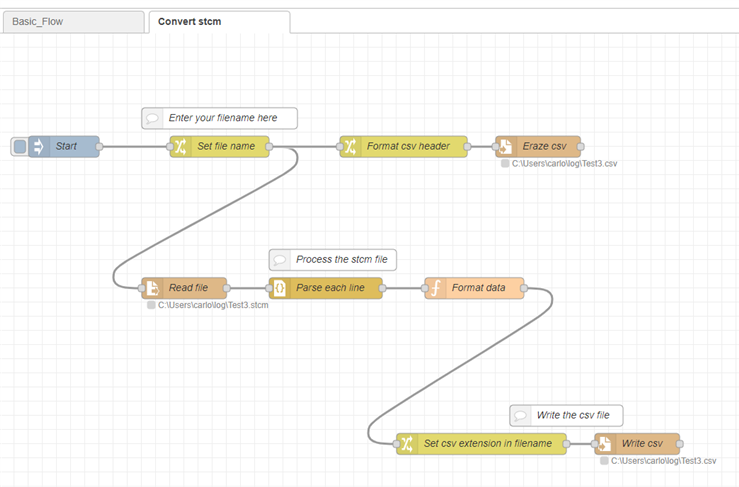Click status square under Read file node
The image size is (739, 487).
(x=151, y=305)
